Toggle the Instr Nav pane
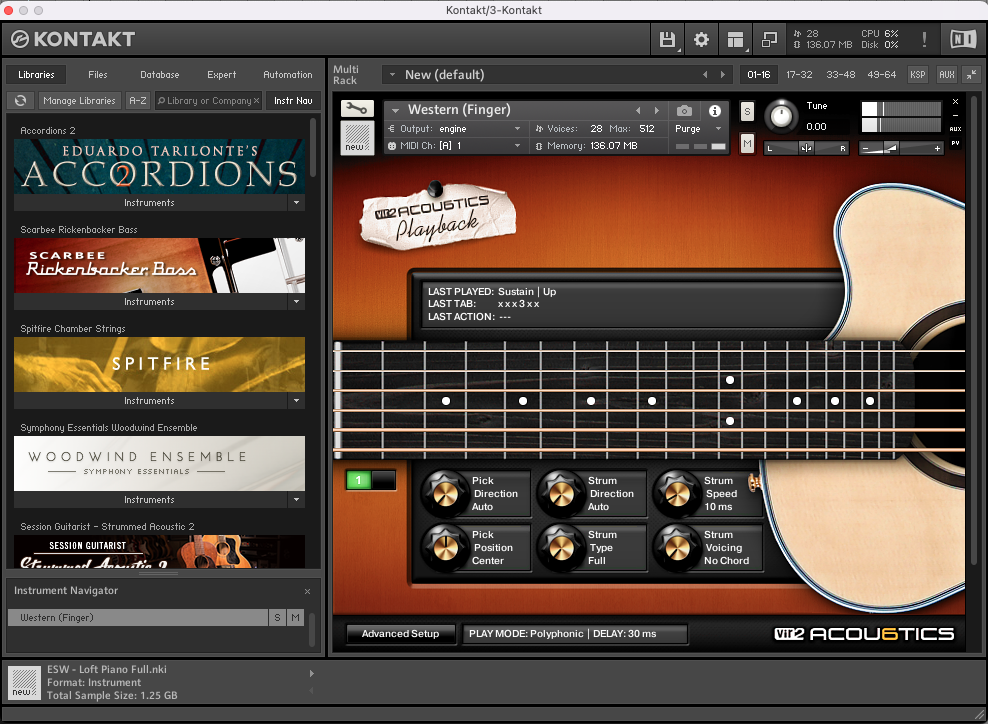 pos(293,101)
